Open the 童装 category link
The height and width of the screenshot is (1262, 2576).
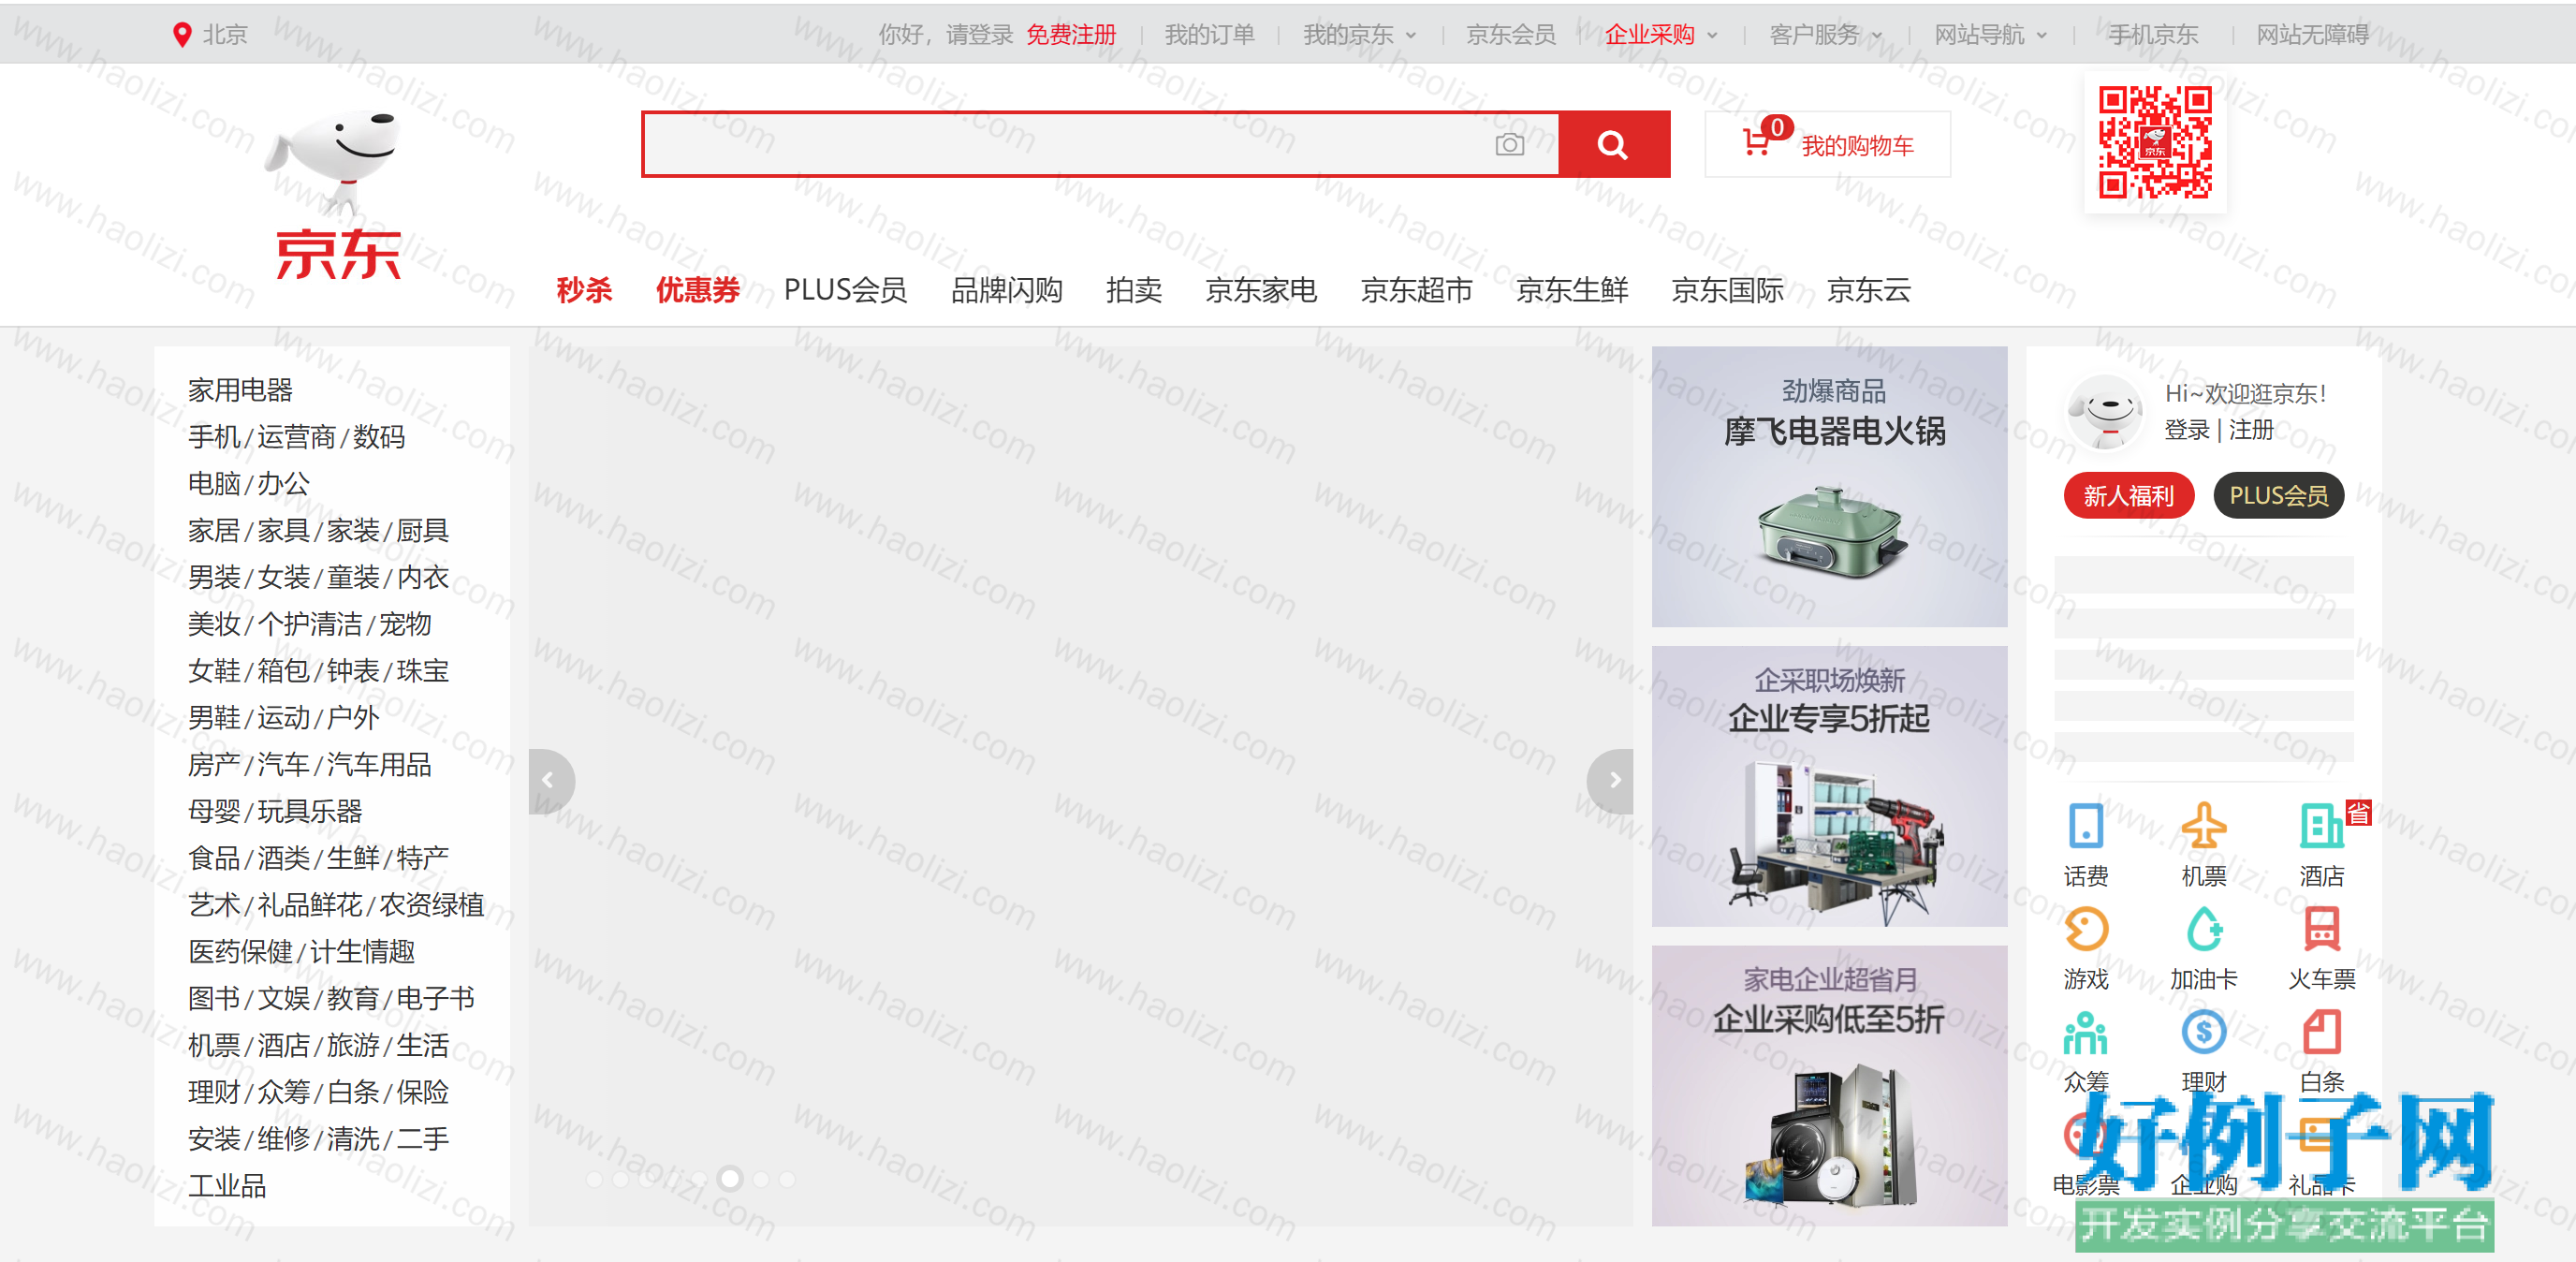pos(353,577)
